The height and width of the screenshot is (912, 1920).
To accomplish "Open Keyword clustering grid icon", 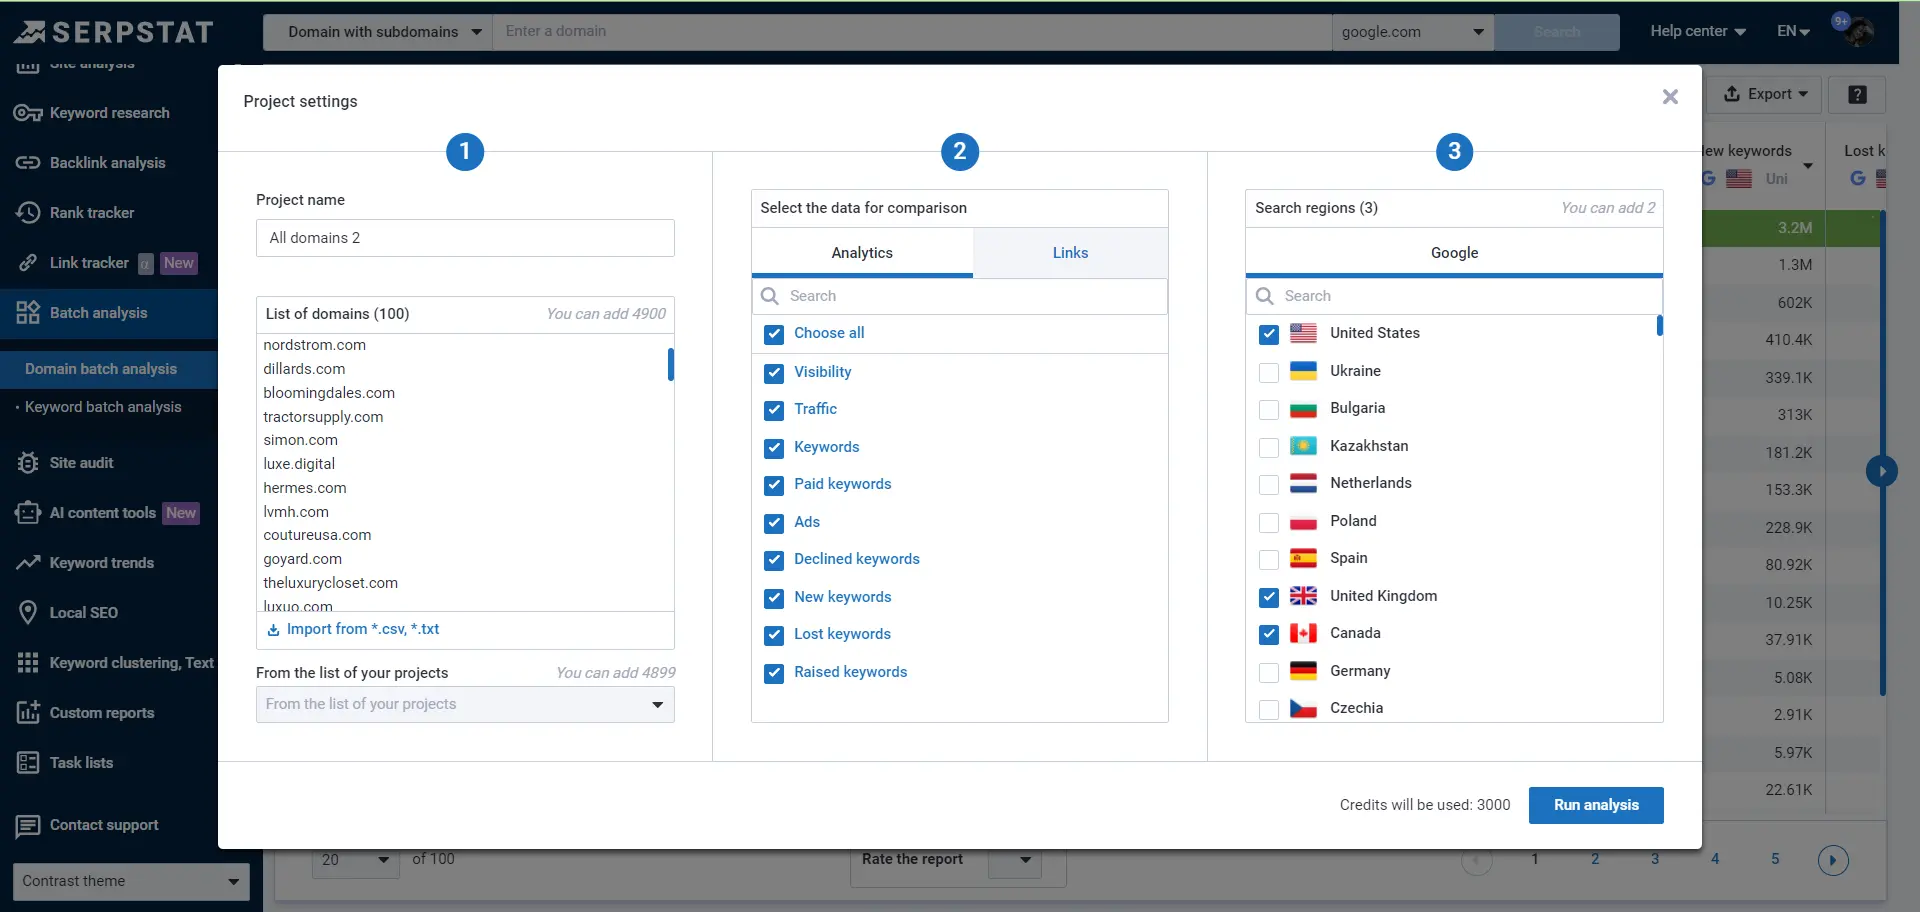I will (28, 663).
